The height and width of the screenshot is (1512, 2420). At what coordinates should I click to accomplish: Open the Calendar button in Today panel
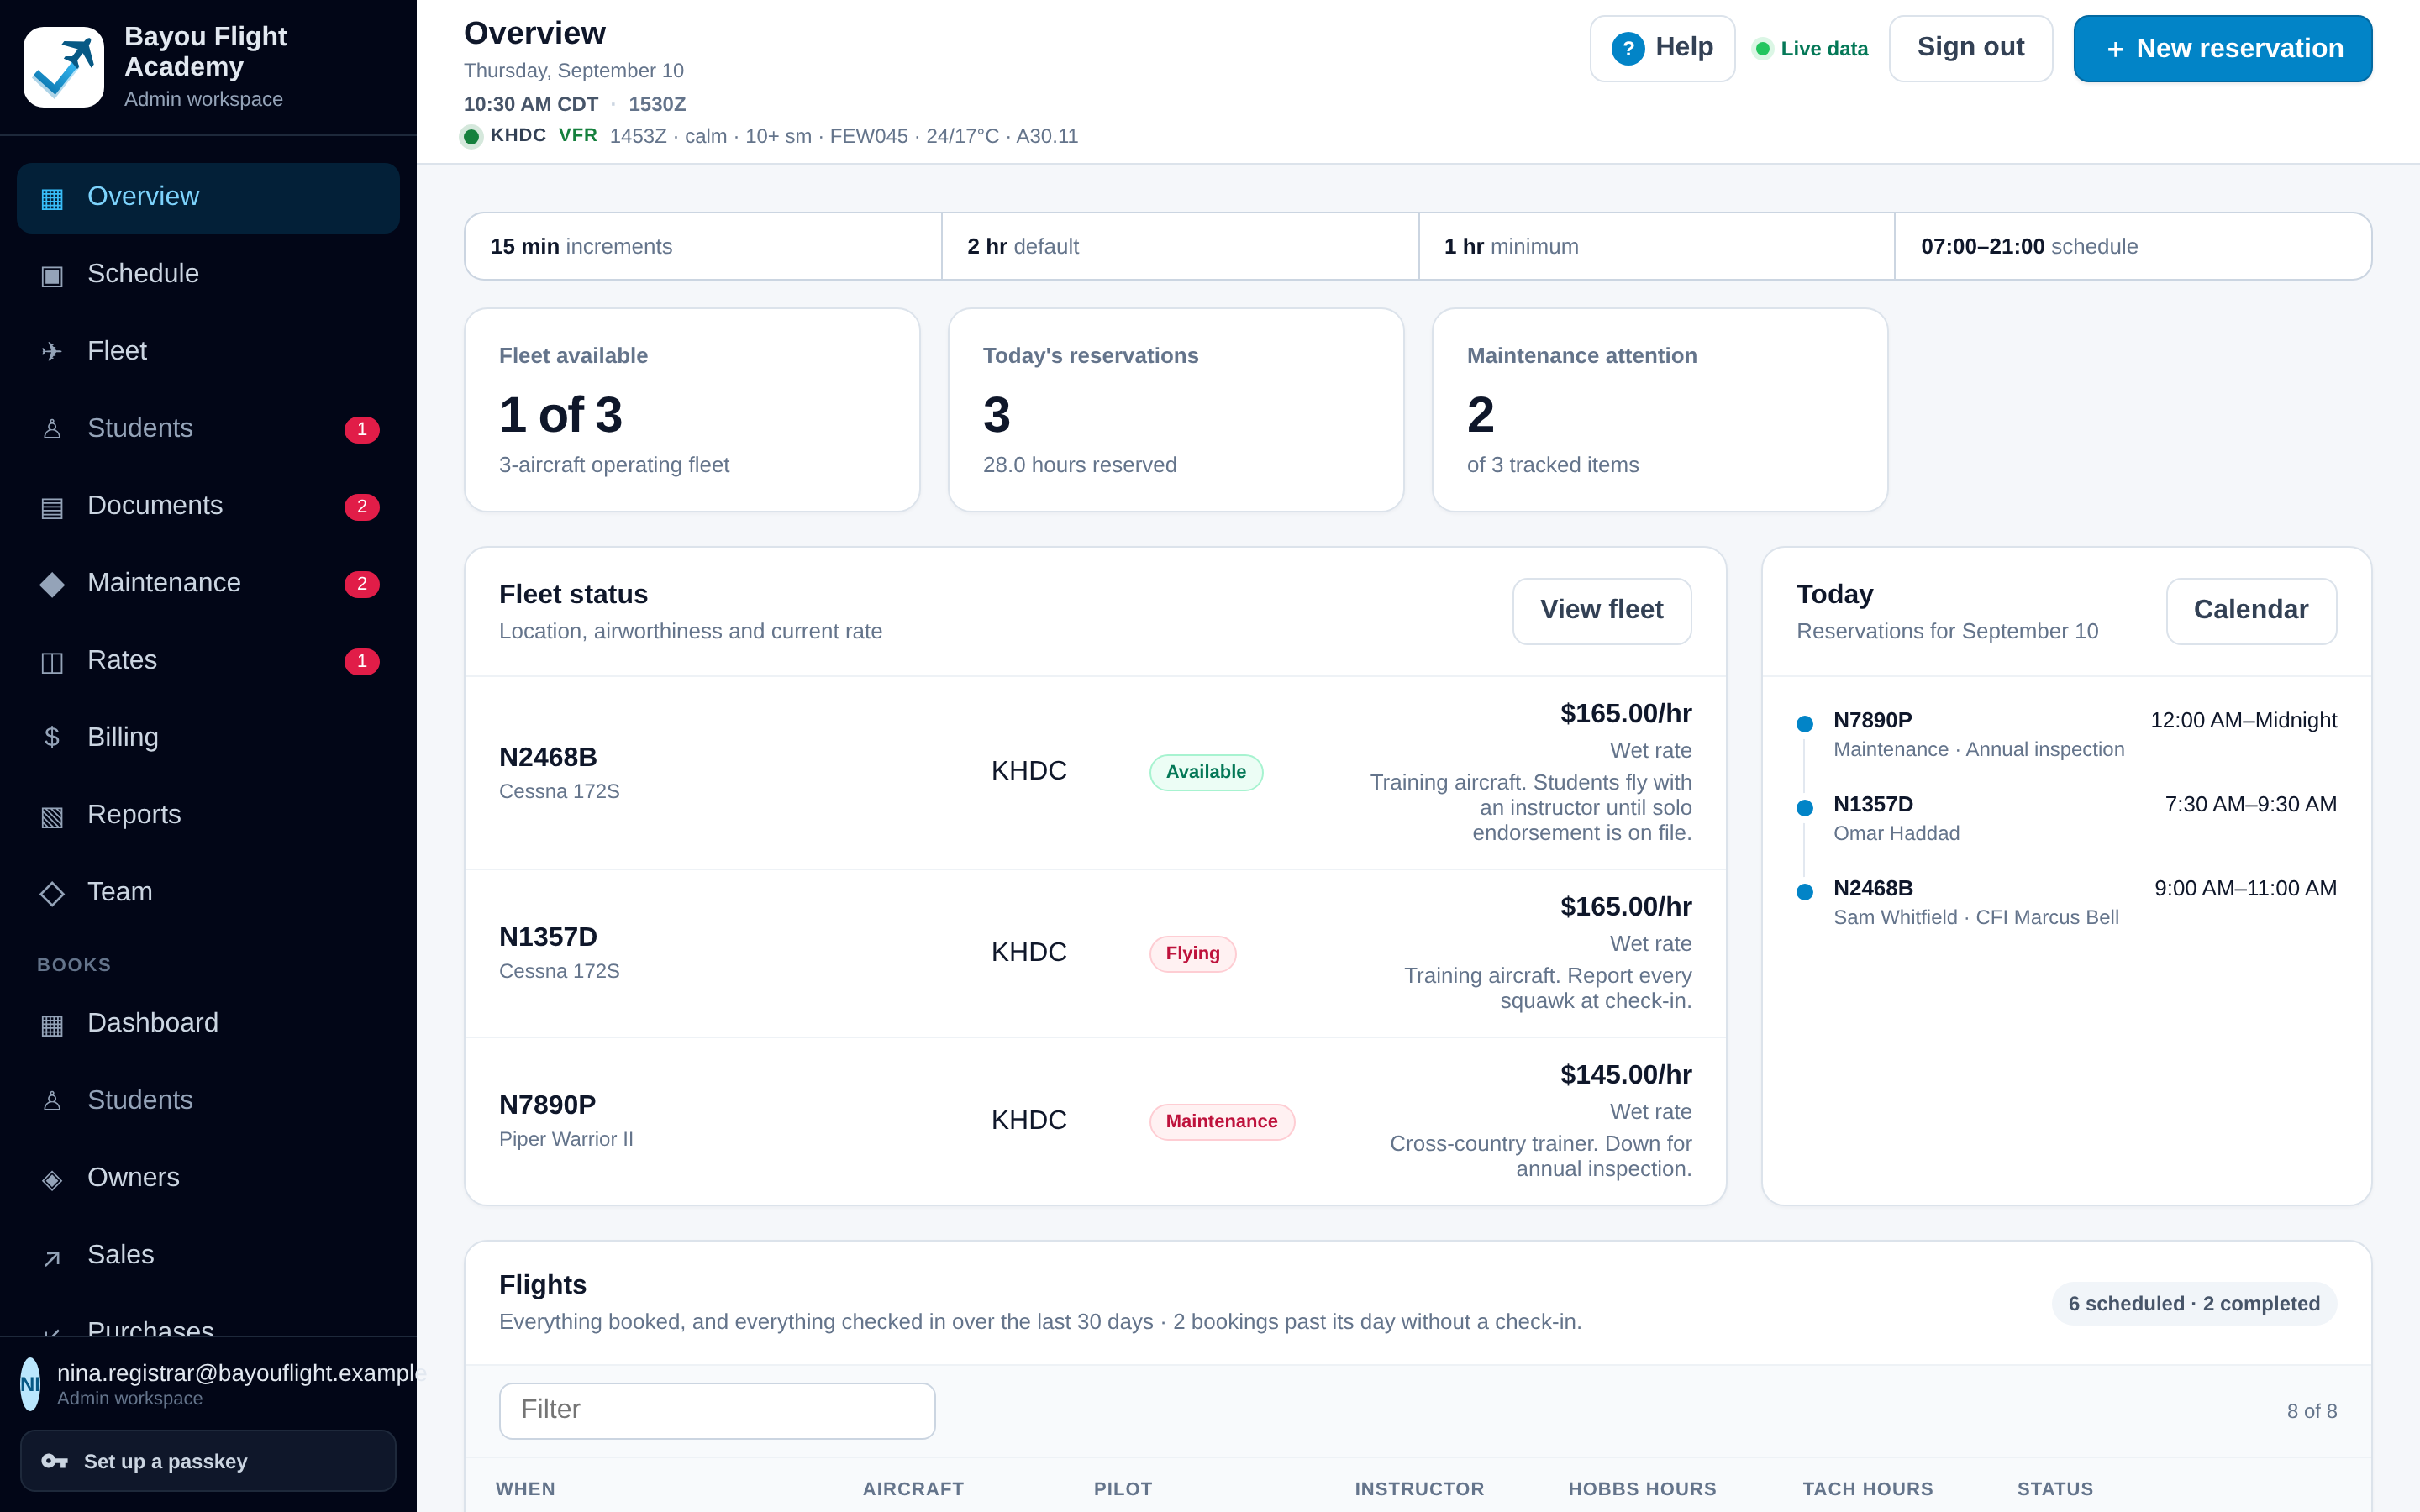(2250, 610)
